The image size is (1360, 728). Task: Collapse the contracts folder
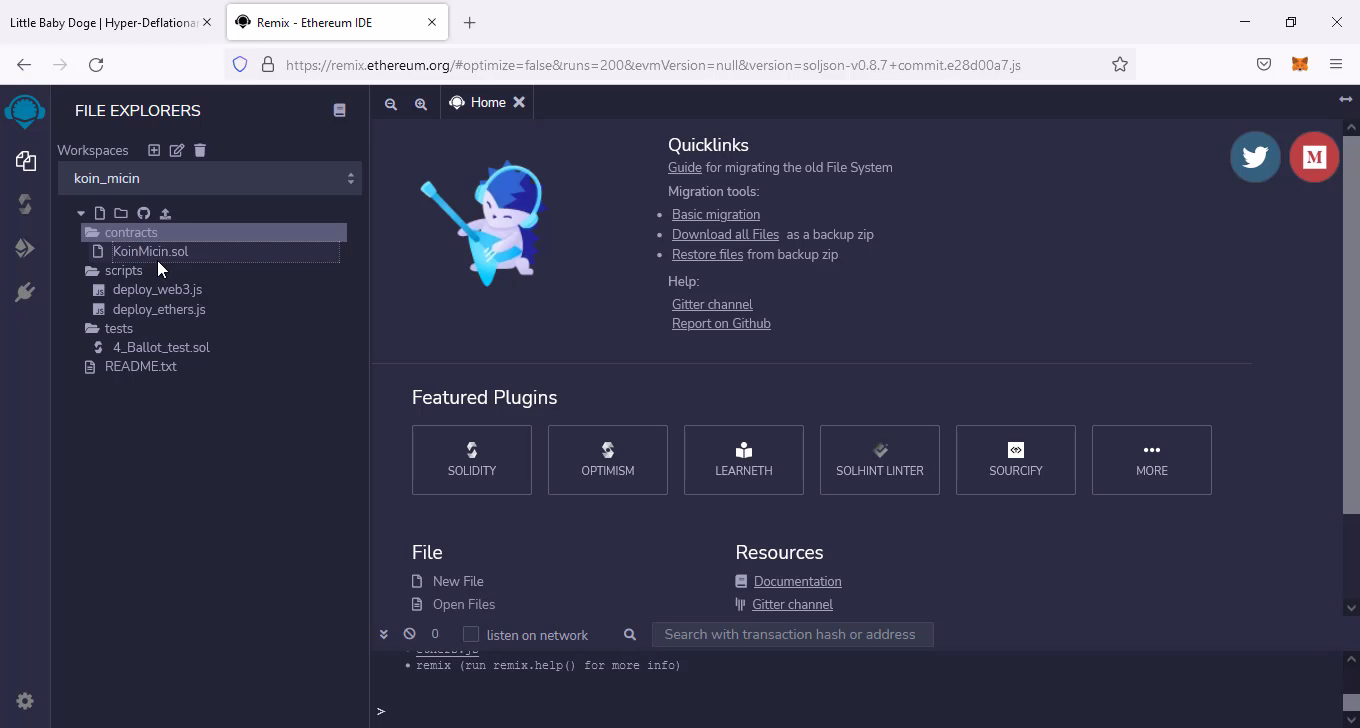coord(130,232)
